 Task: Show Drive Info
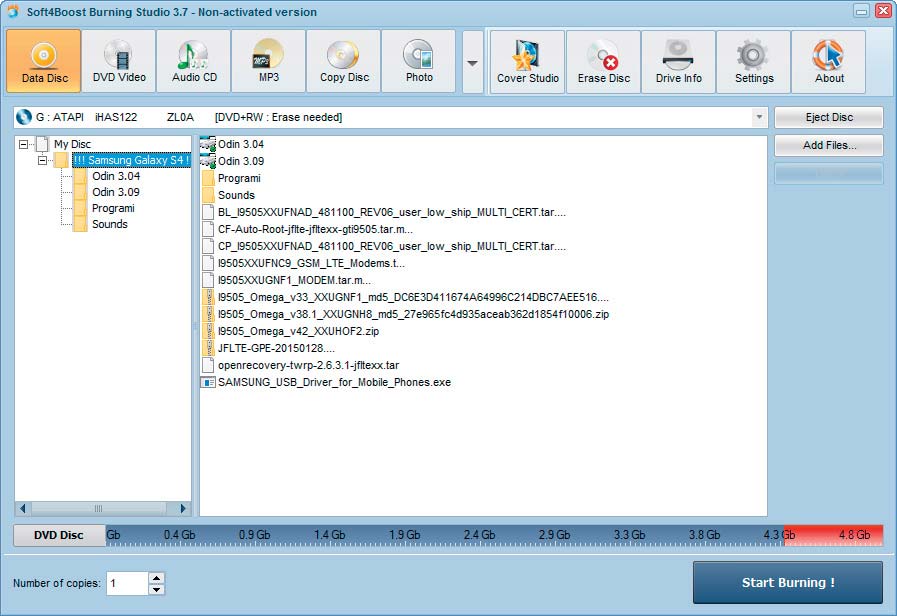[678, 62]
